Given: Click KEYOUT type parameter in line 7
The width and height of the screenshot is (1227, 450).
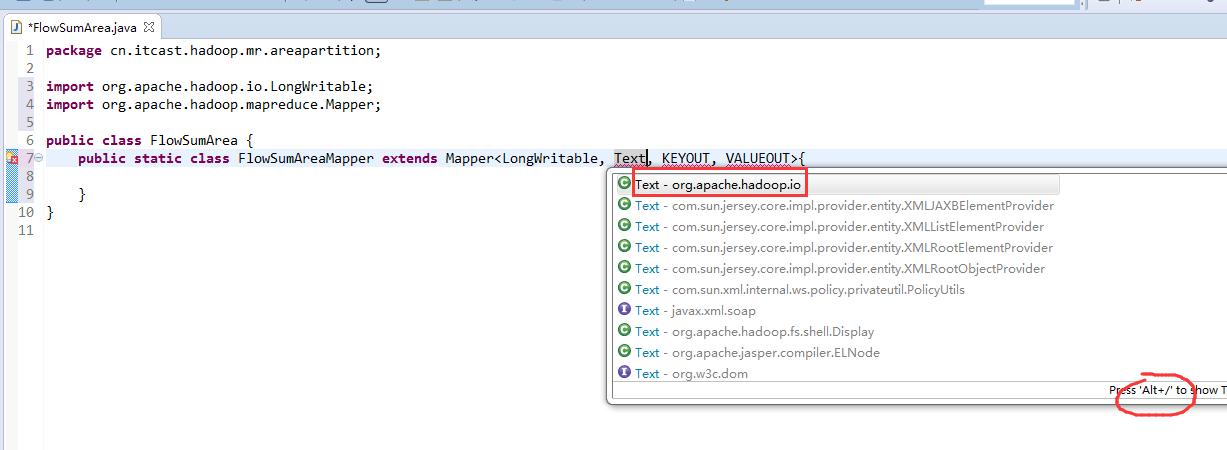Looking at the screenshot, I should tap(686, 158).
